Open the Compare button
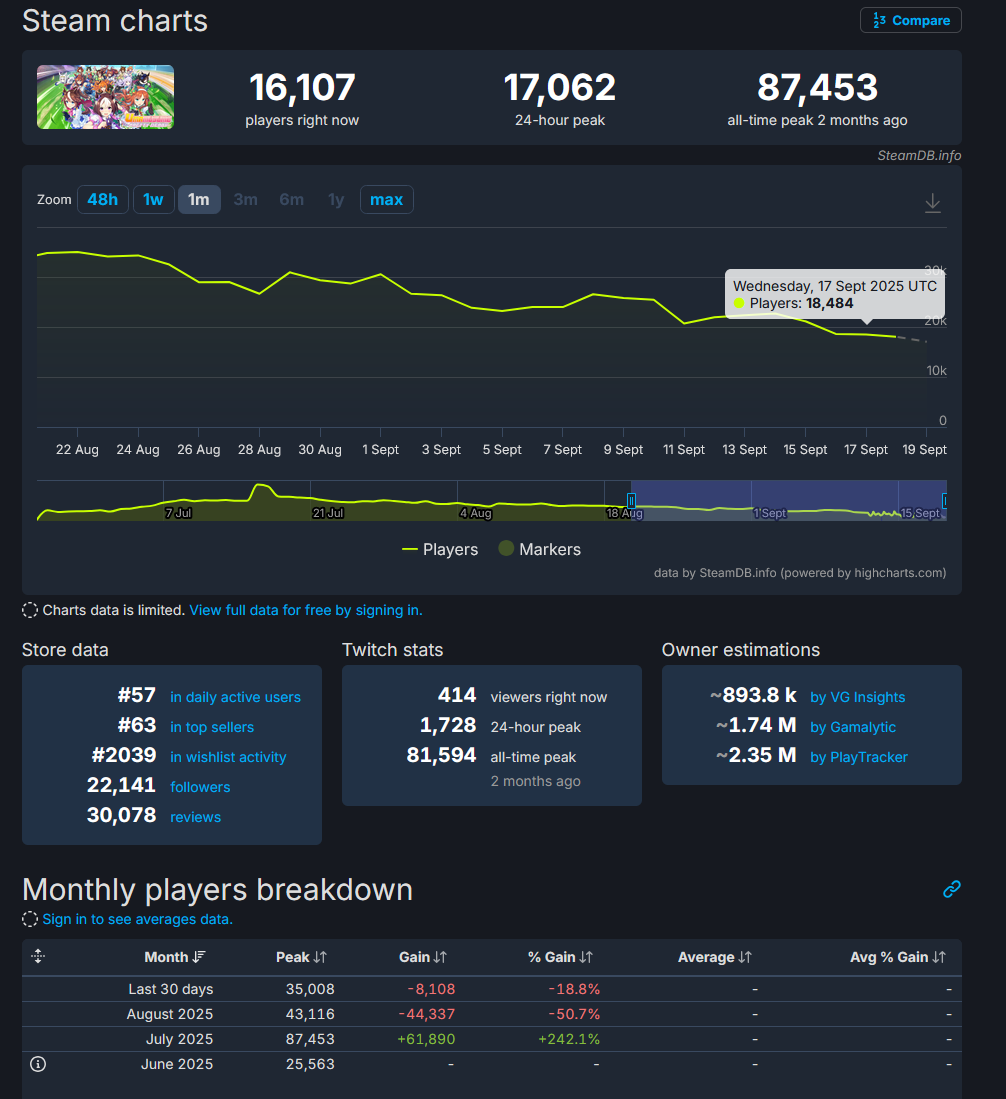The width and height of the screenshot is (1006, 1099). pos(911,20)
